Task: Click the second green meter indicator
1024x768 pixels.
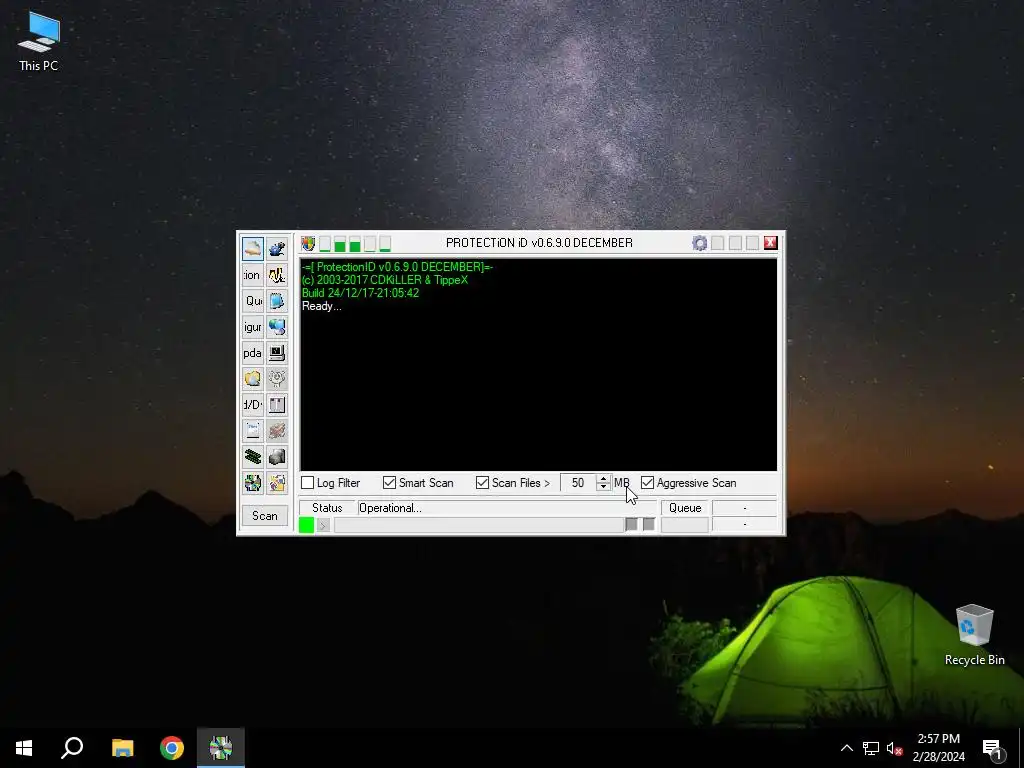Action: [x=340, y=244]
